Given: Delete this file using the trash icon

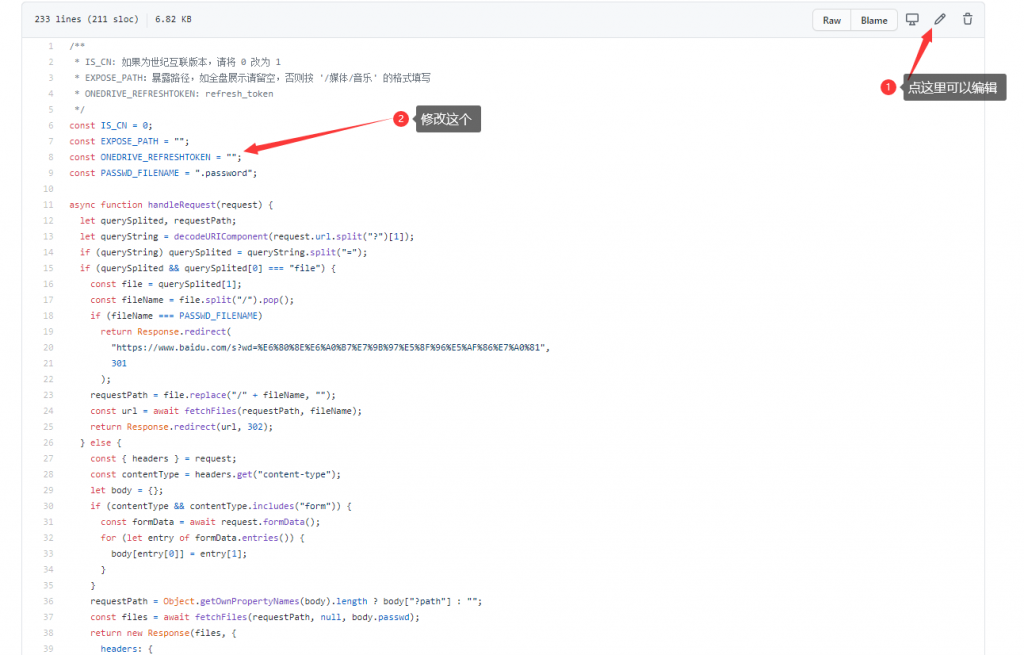Looking at the screenshot, I should [x=967, y=20].
